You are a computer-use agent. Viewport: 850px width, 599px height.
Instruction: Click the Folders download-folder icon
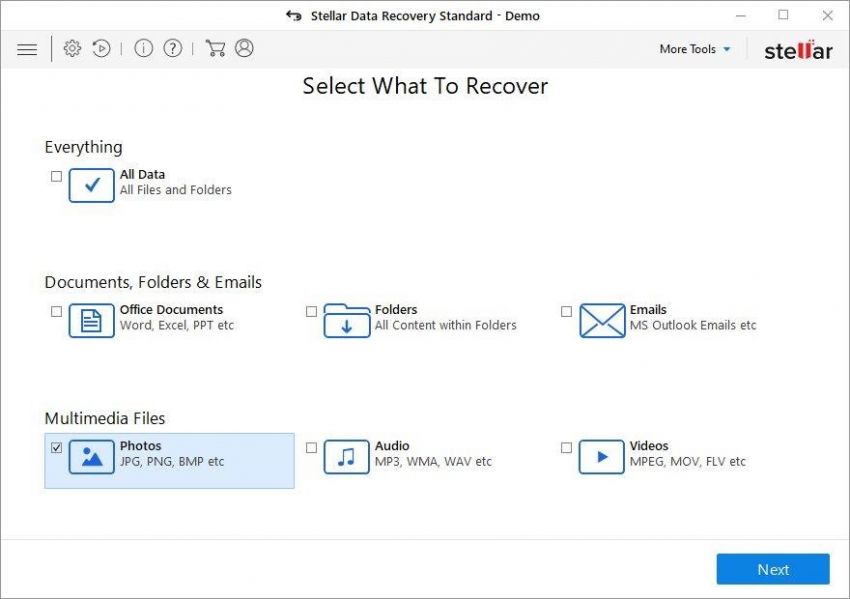tap(345, 318)
